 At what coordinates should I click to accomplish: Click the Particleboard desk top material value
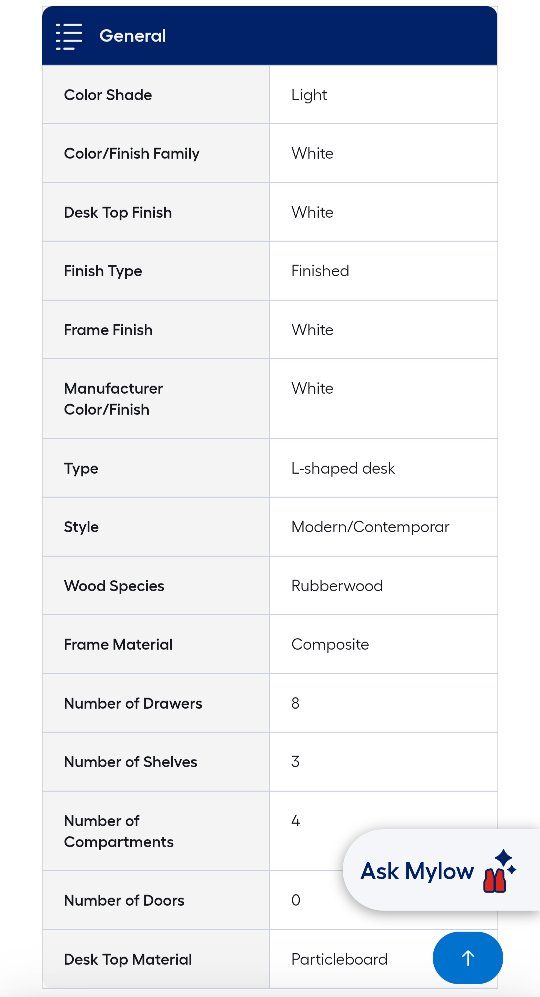(339, 959)
